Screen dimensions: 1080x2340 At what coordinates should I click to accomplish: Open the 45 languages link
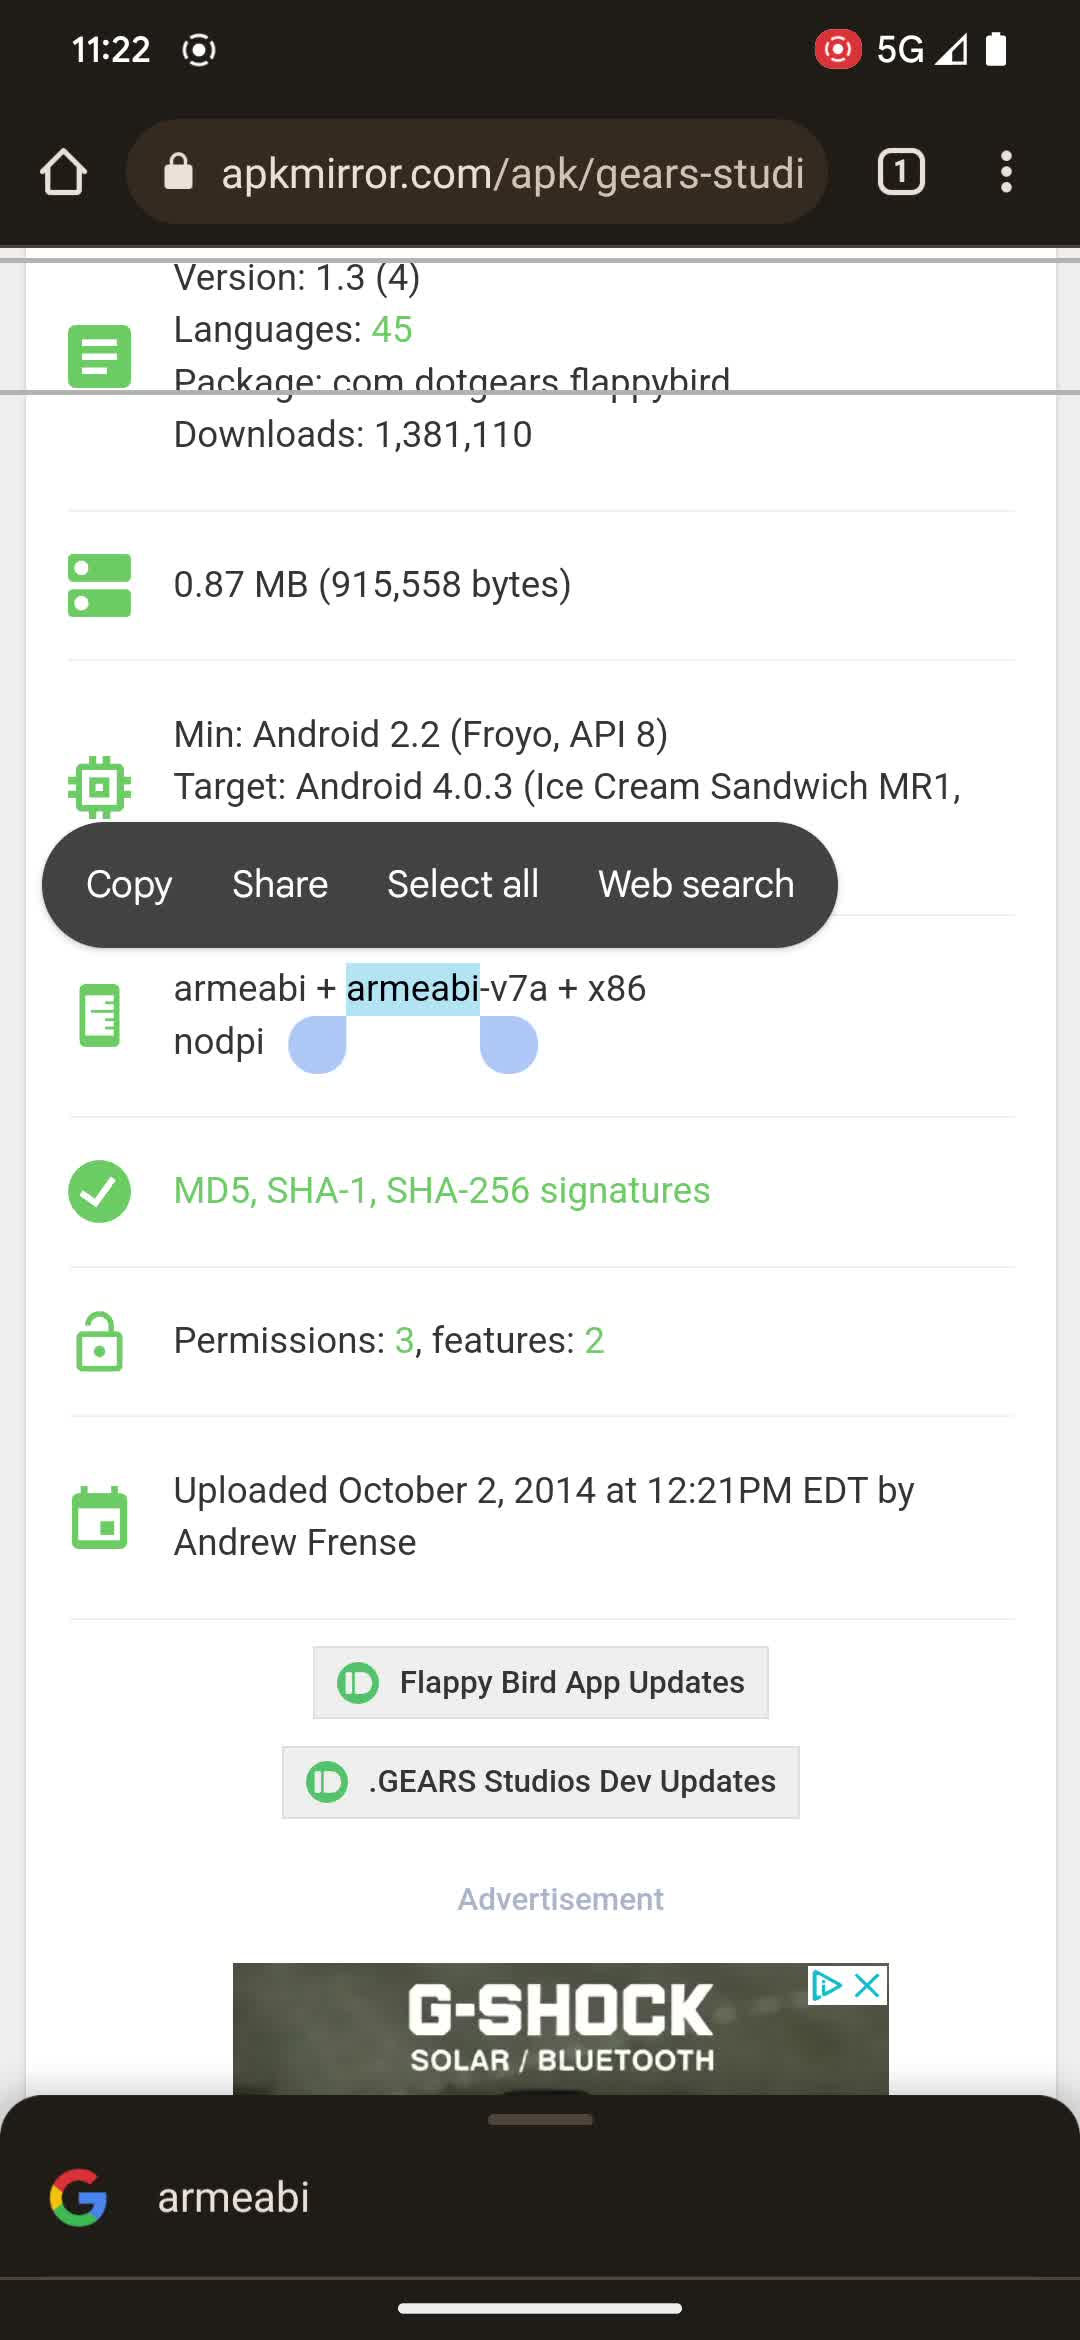[392, 330]
